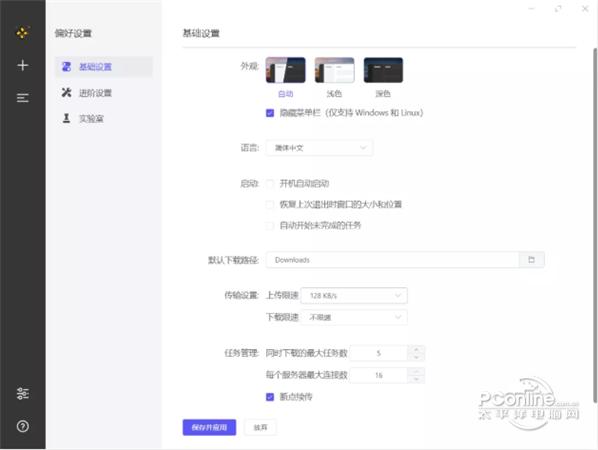
Task: Open the 下载限速 不限速 dropdown
Action: (x=354, y=317)
